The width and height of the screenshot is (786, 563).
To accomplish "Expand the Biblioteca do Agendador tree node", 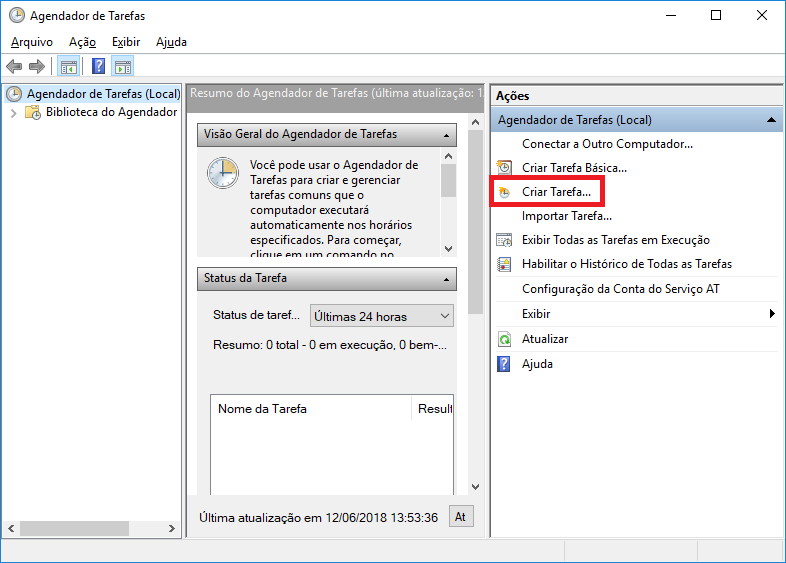I will [x=14, y=113].
